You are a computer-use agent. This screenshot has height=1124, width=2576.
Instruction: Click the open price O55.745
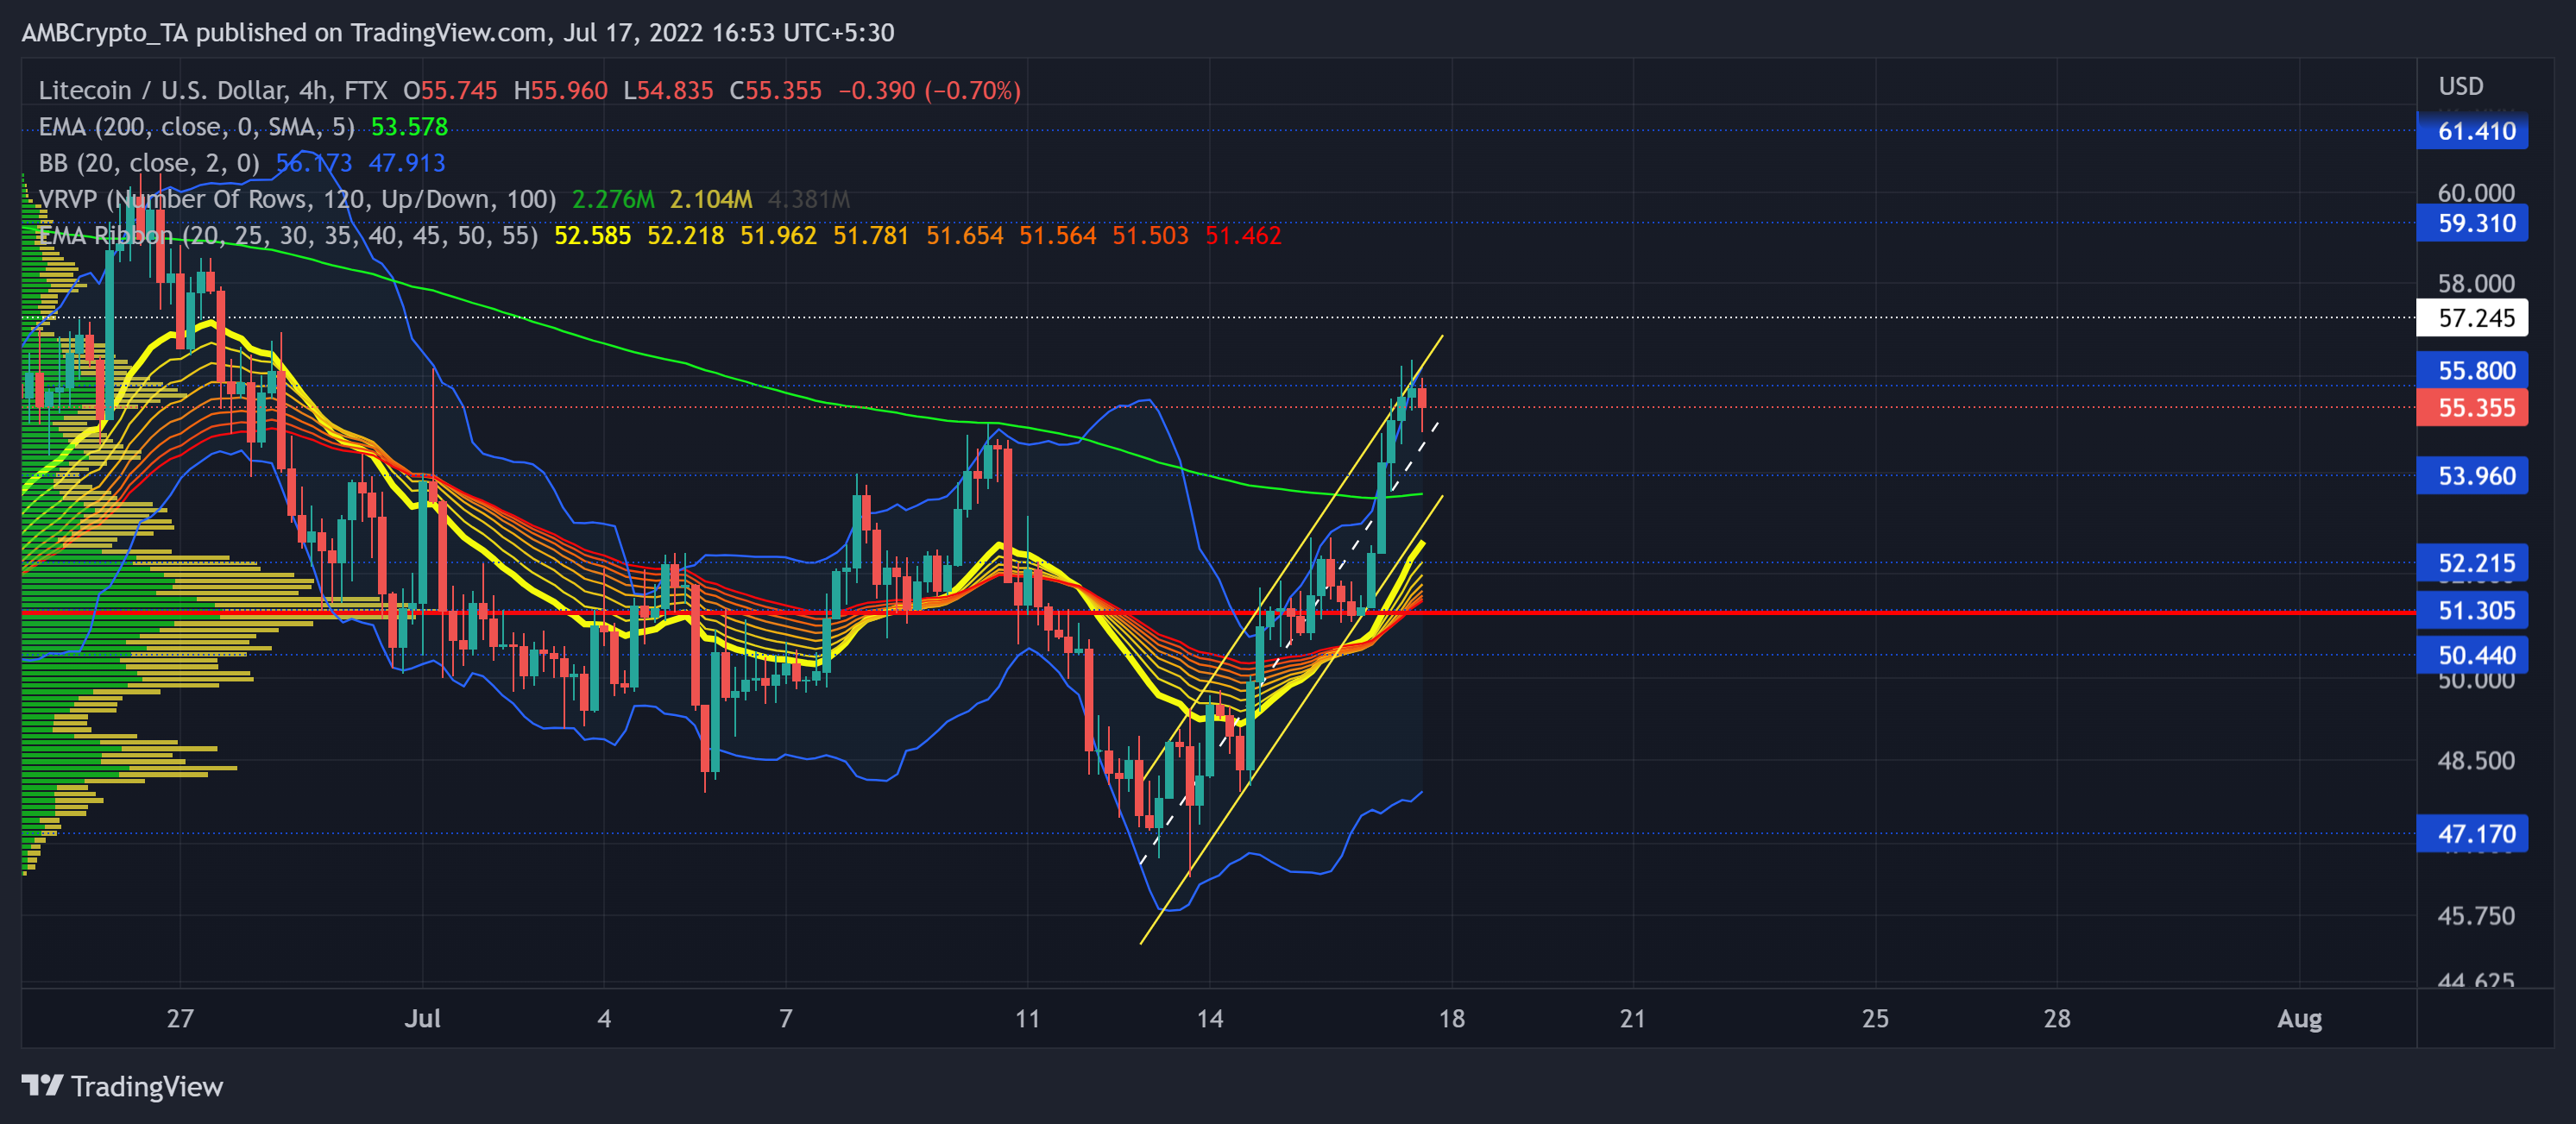click(450, 90)
